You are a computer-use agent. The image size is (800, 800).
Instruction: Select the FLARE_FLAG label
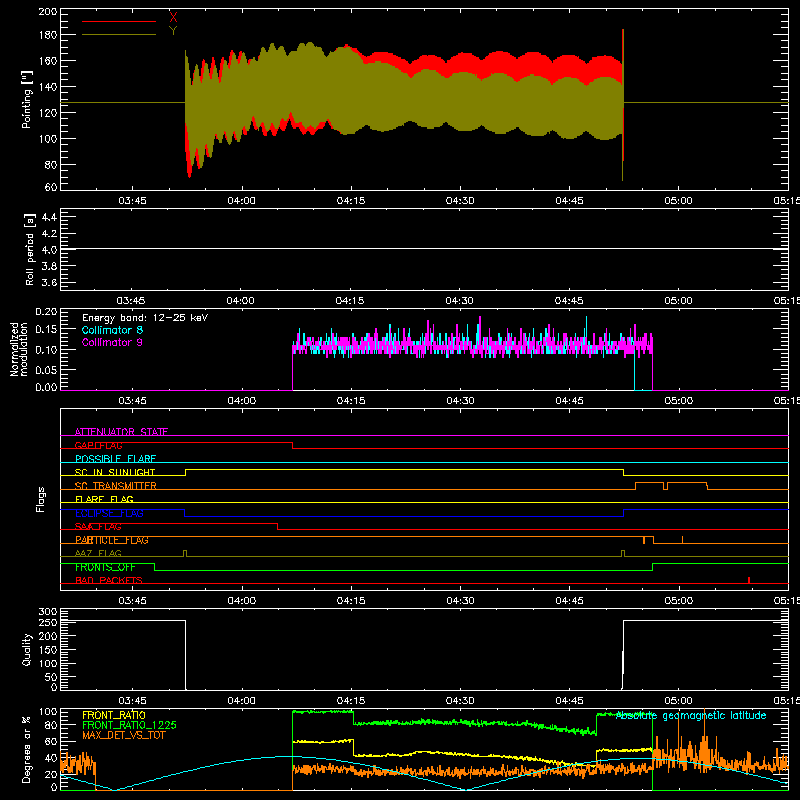point(104,499)
